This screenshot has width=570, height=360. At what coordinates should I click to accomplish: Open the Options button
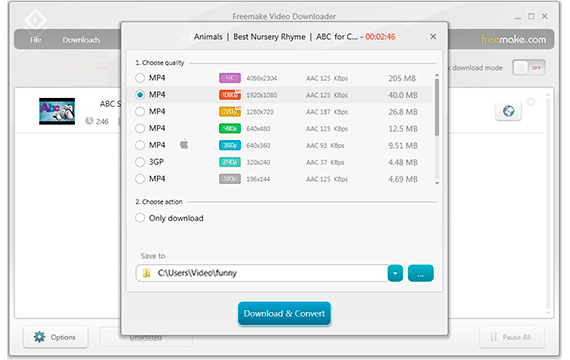pyautogui.click(x=56, y=337)
